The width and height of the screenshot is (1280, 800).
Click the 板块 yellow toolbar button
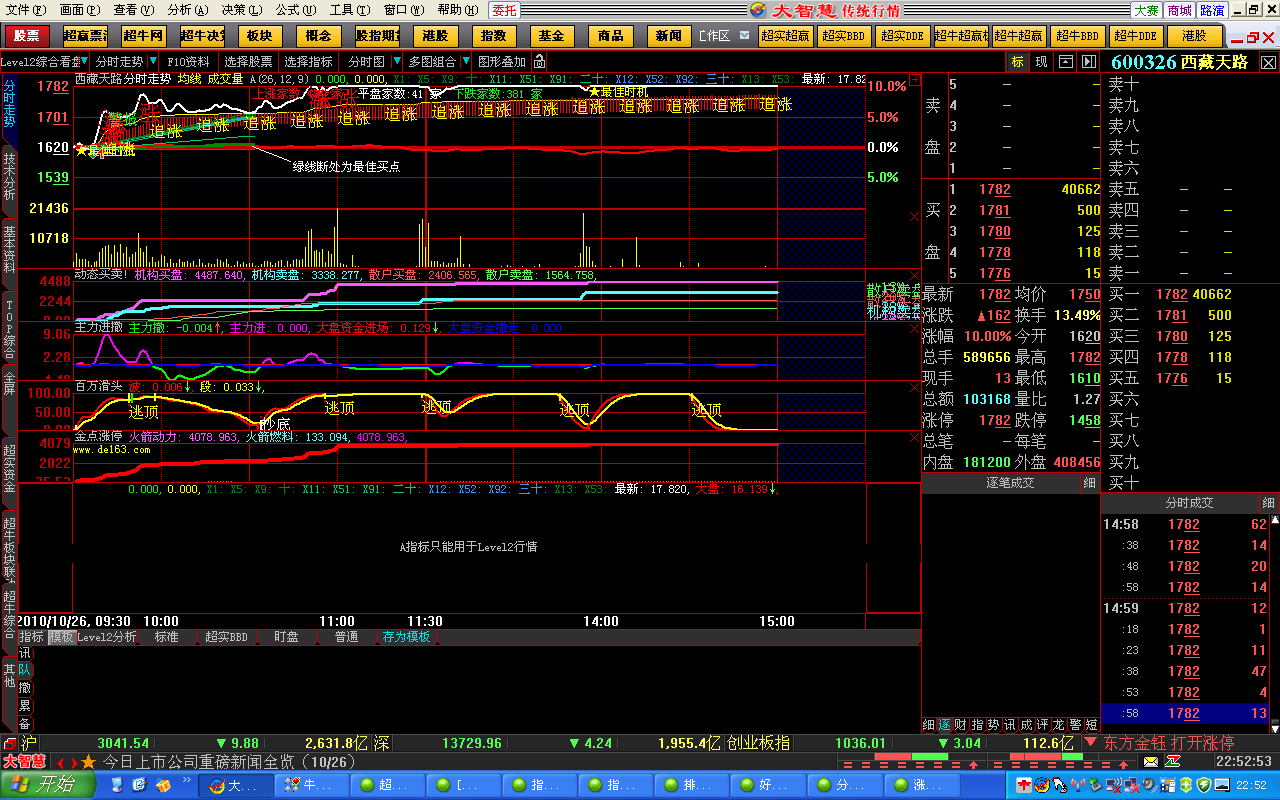[259, 36]
